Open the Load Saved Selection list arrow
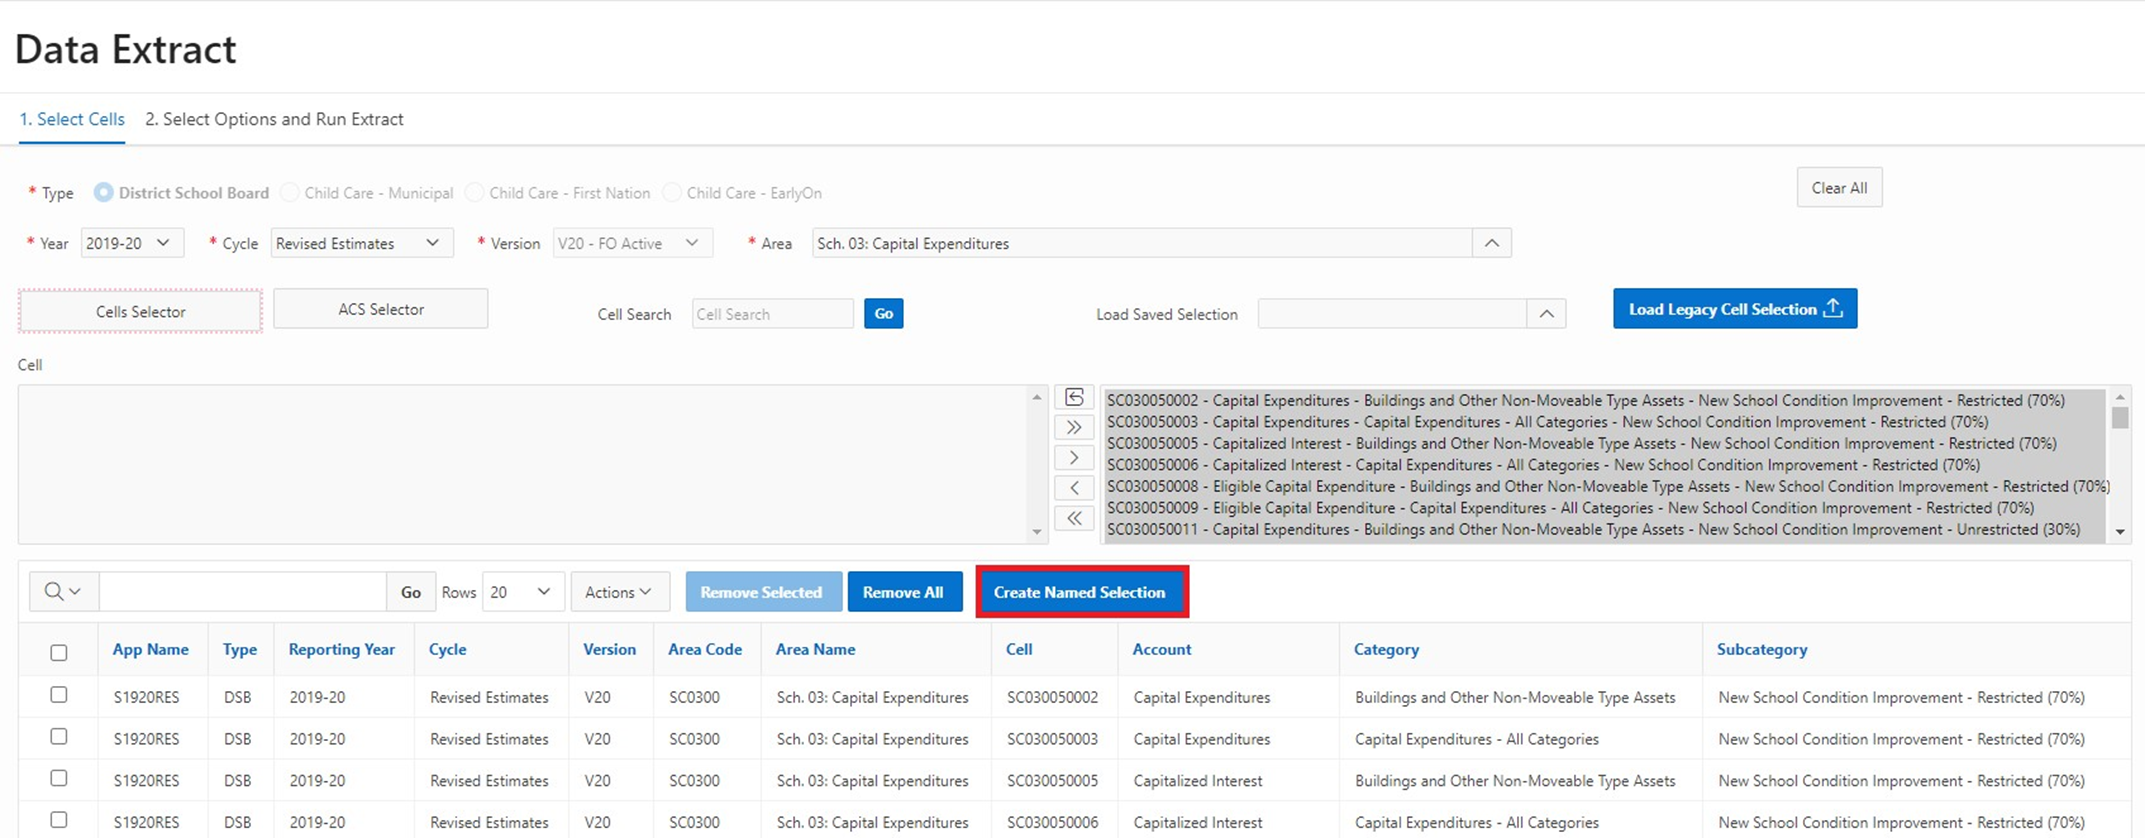Viewport: 2145px width, 838px height. pyautogui.click(x=1546, y=314)
